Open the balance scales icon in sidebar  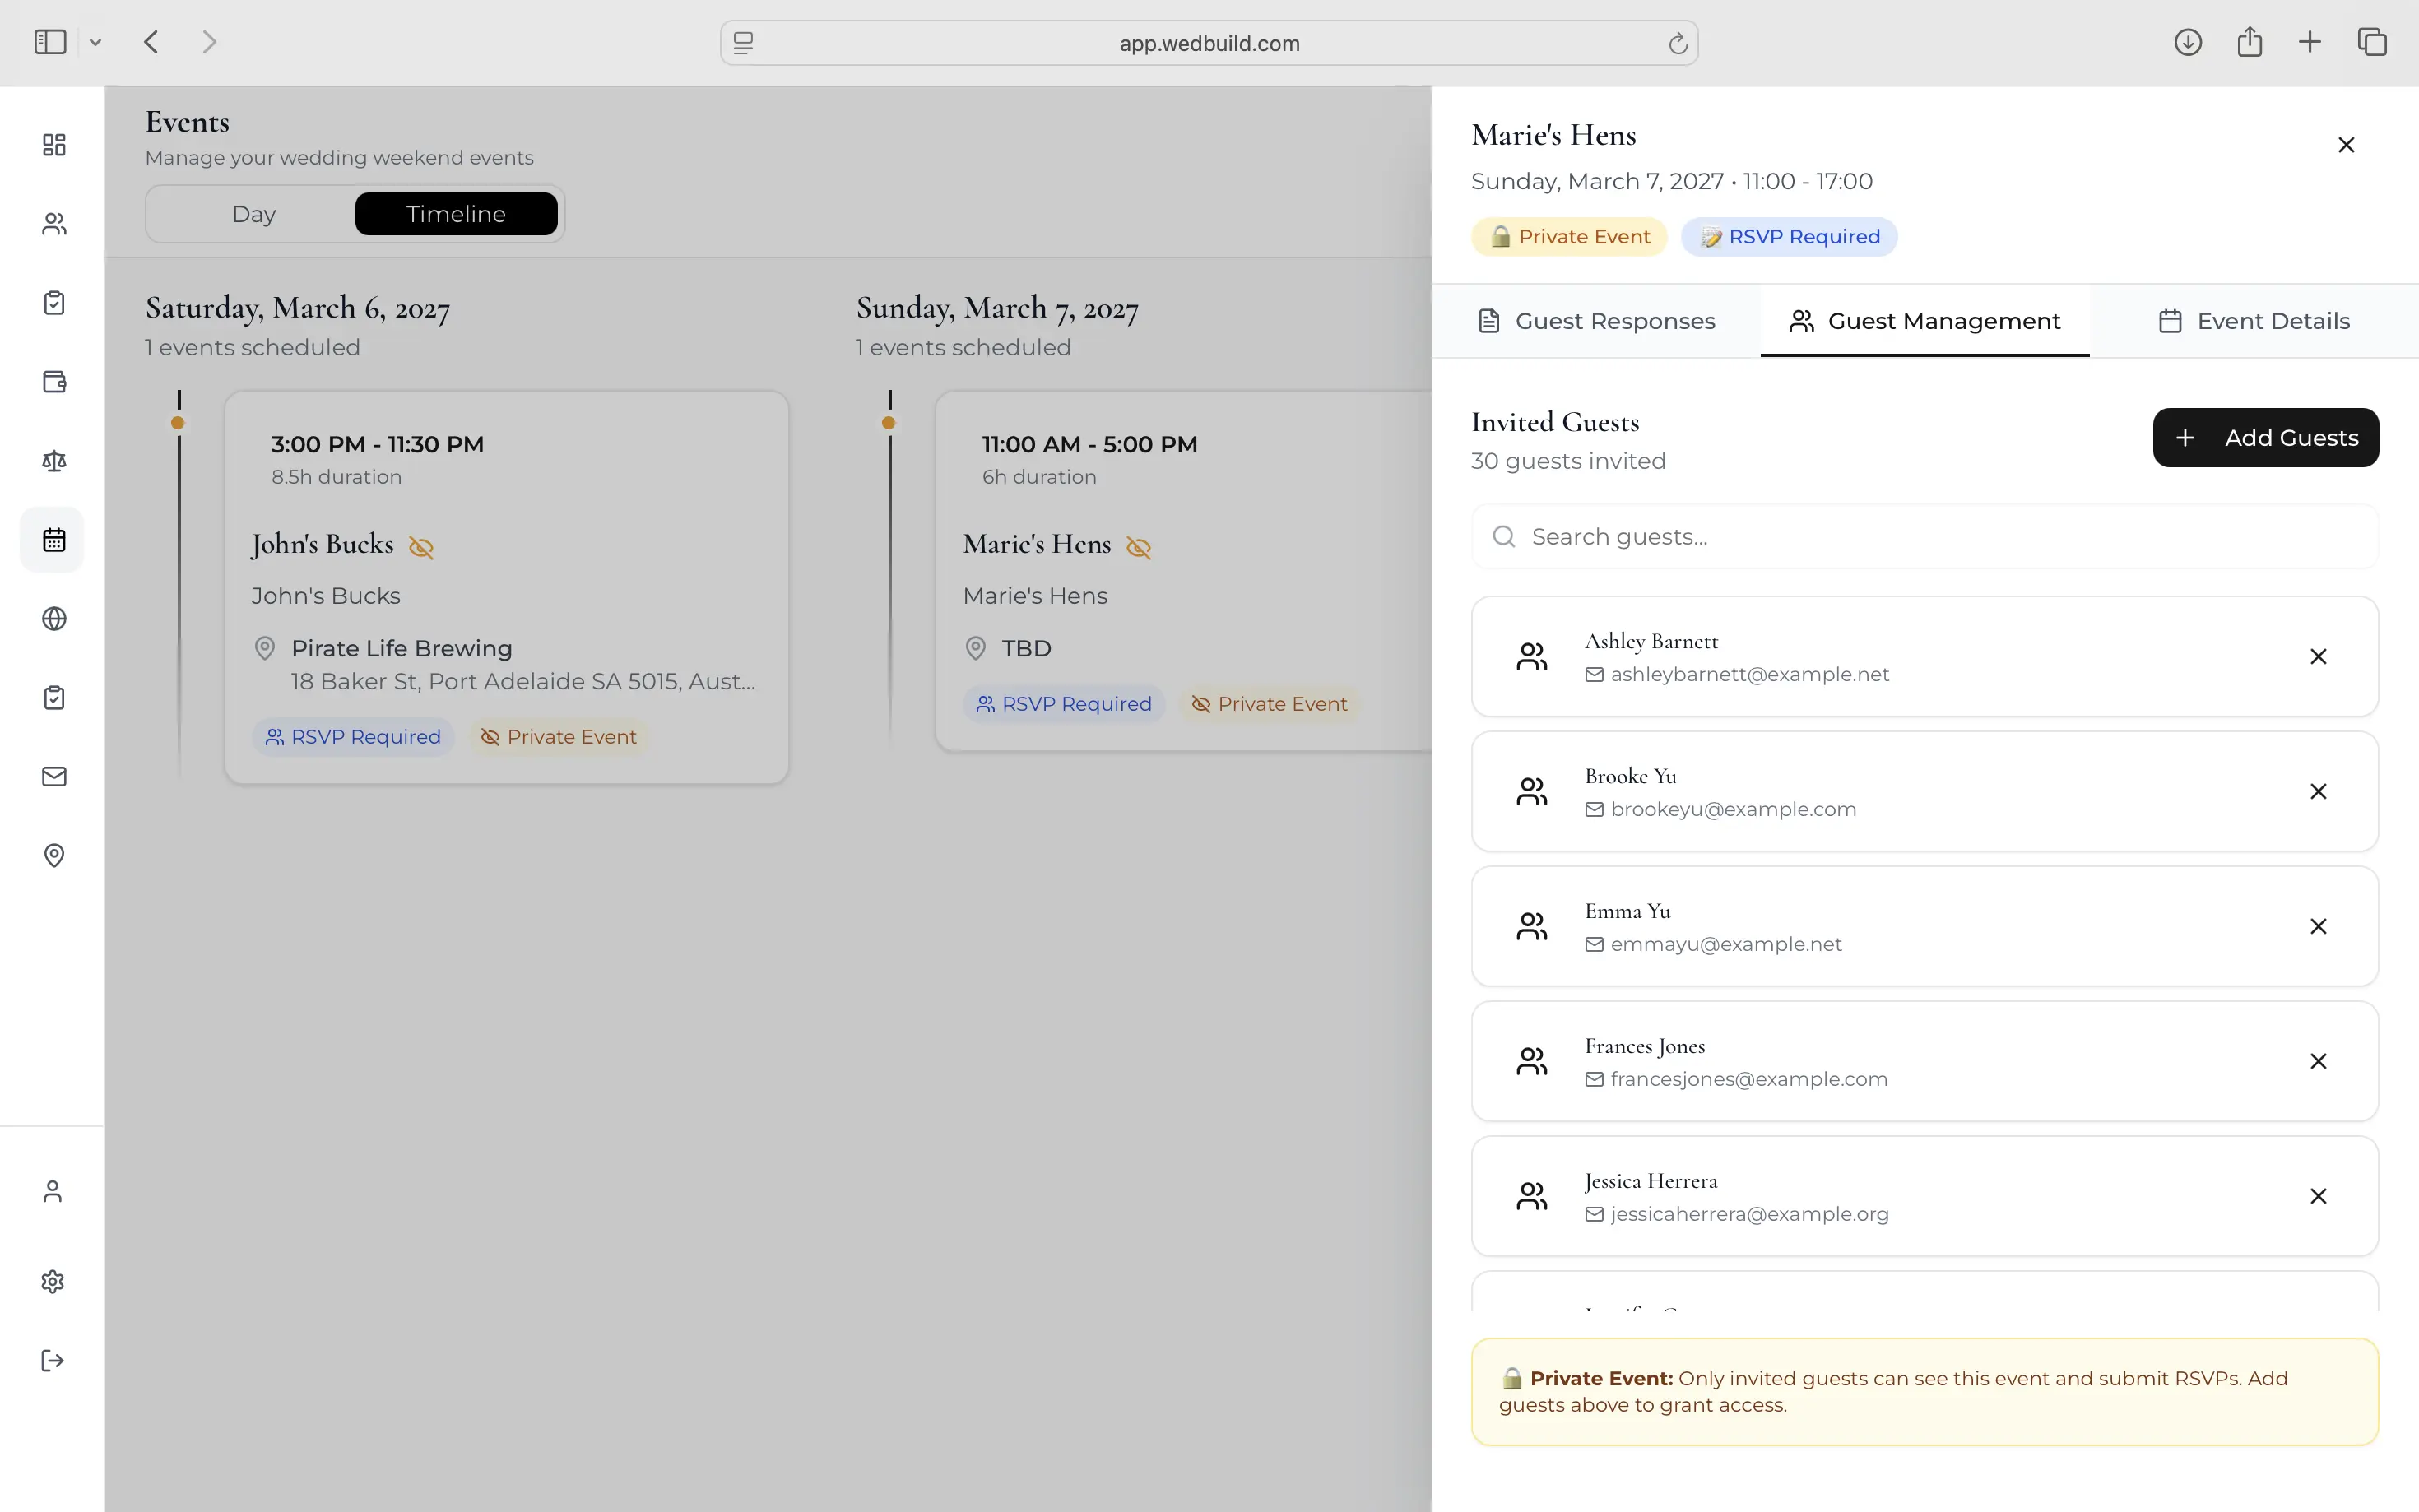54,461
